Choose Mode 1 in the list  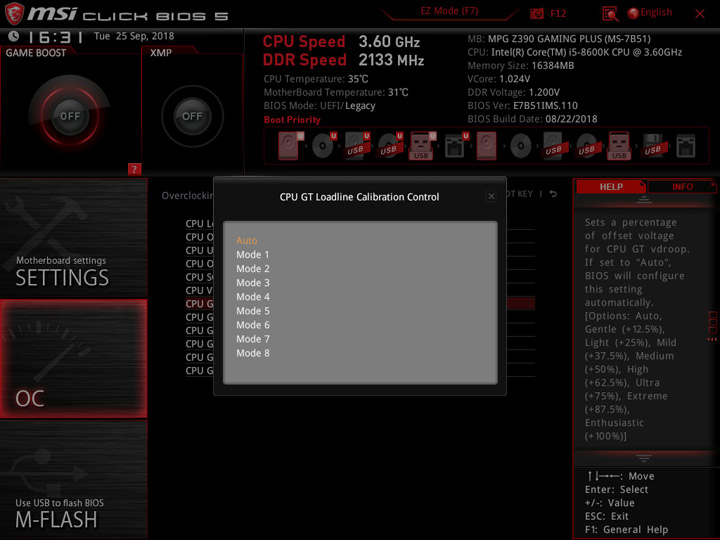coord(253,254)
